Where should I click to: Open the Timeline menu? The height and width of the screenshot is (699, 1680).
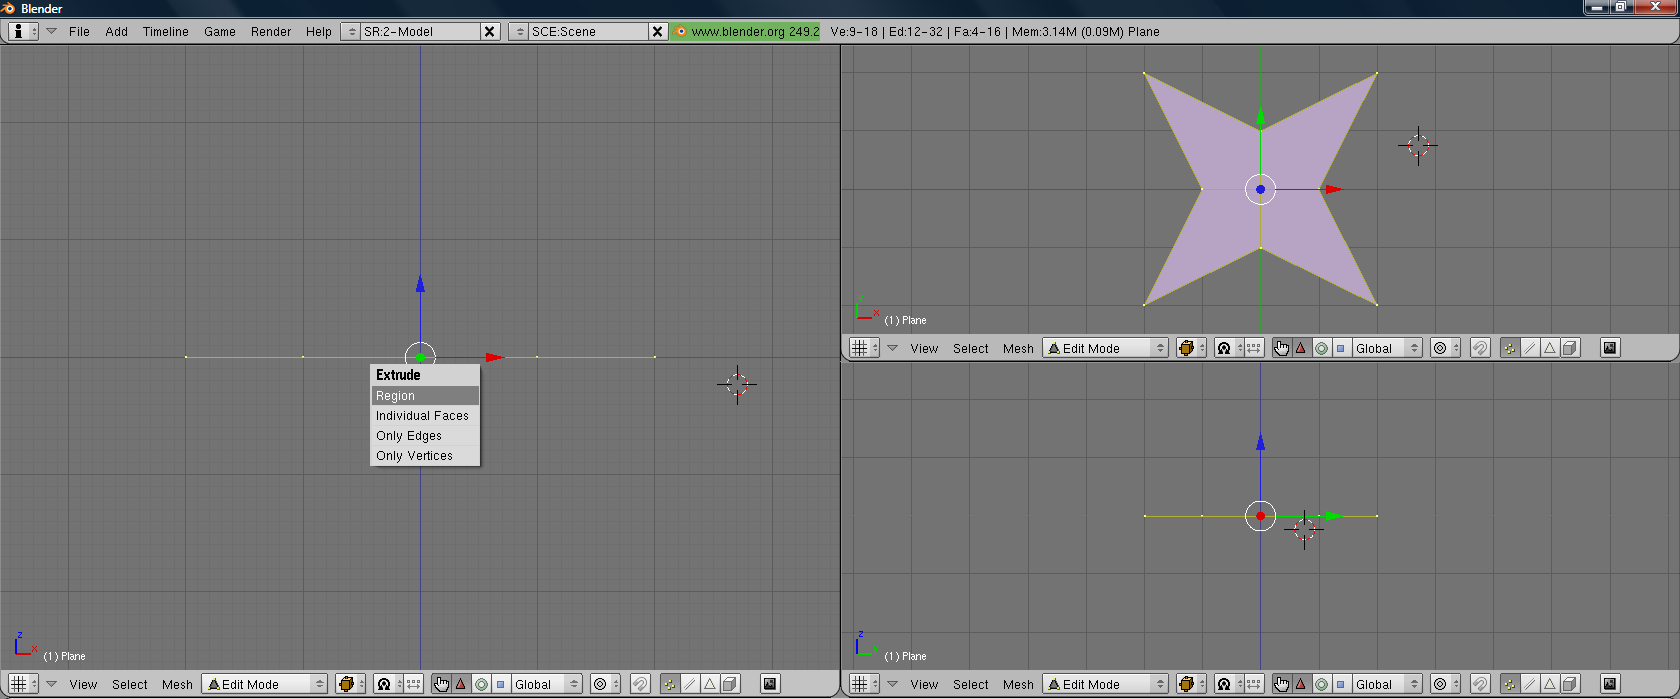tap(165, 32)
